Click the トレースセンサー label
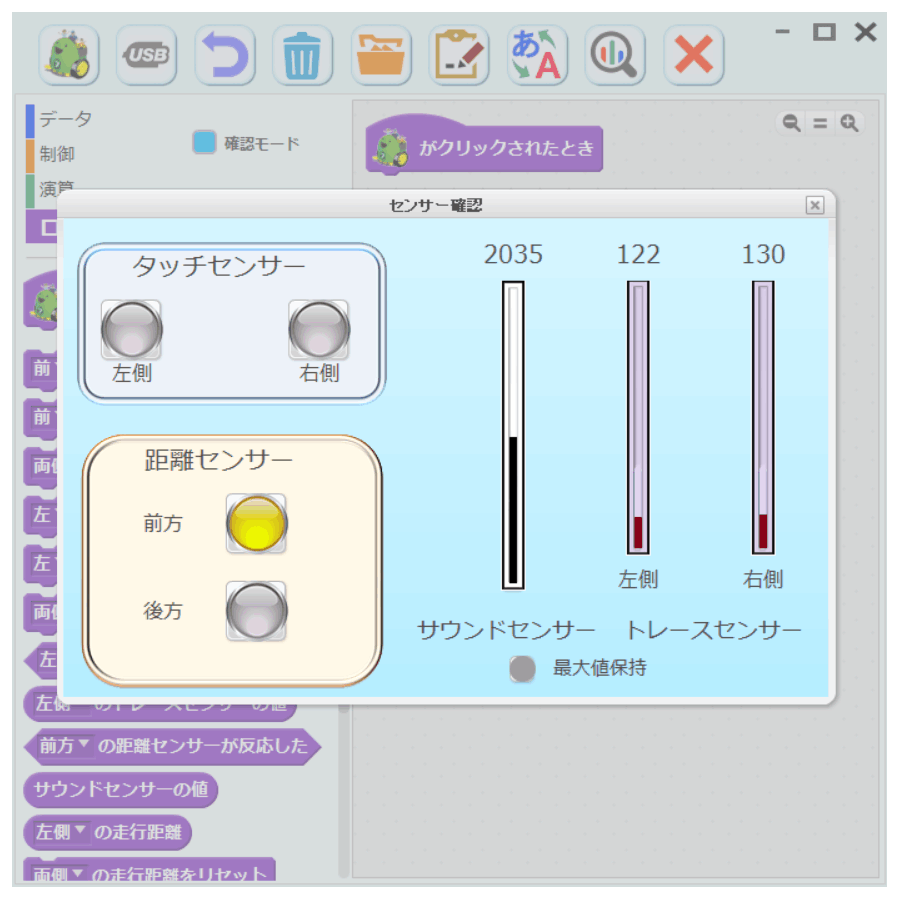The image size is (900, 900). click(x=713, y=630)
